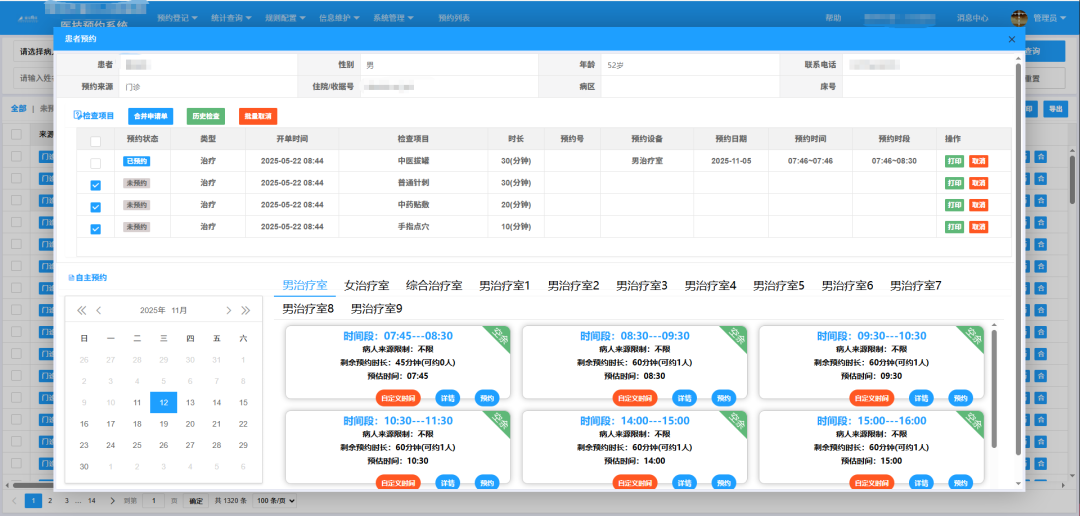Image resolution: width=1080 pixels, height=516 pixels.
Task: Click the 合并申请单 button
Action: [152, 116]
